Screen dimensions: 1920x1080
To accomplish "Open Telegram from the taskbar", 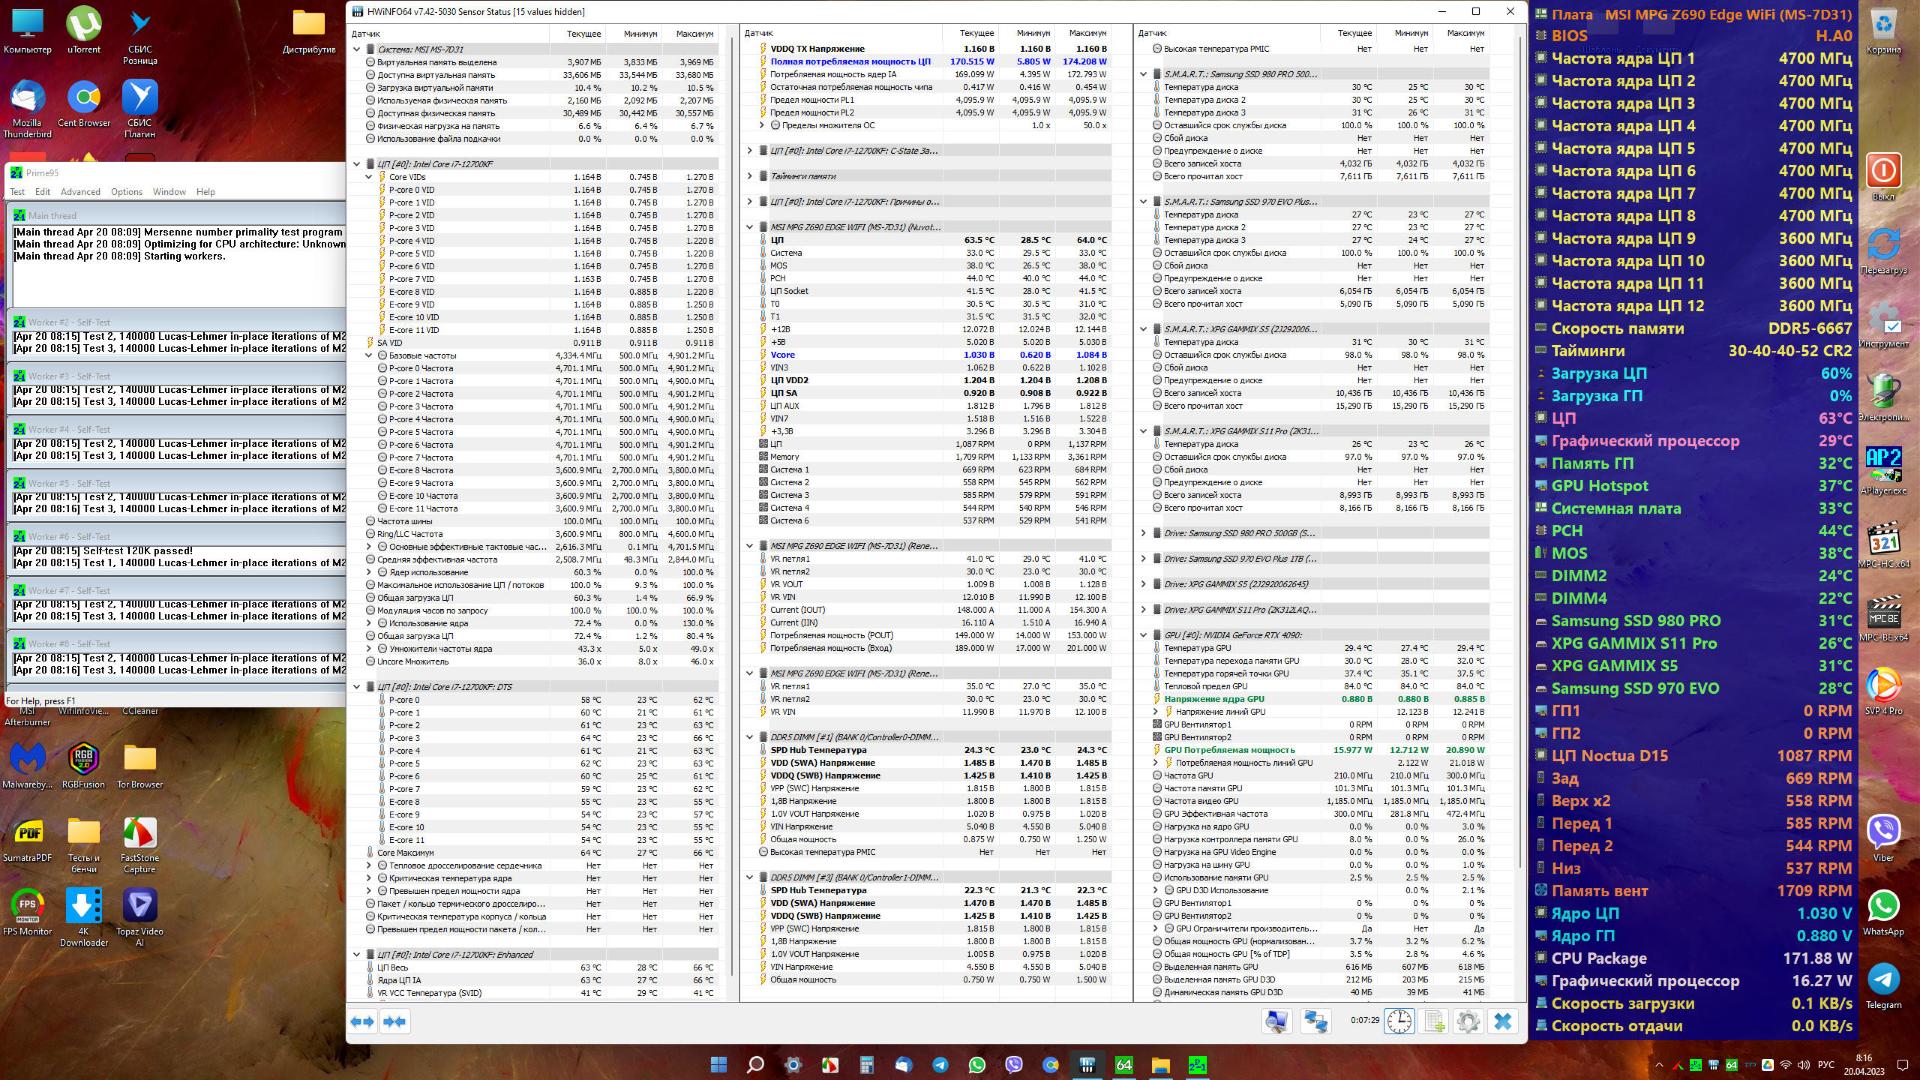I will click(940, 1065).
